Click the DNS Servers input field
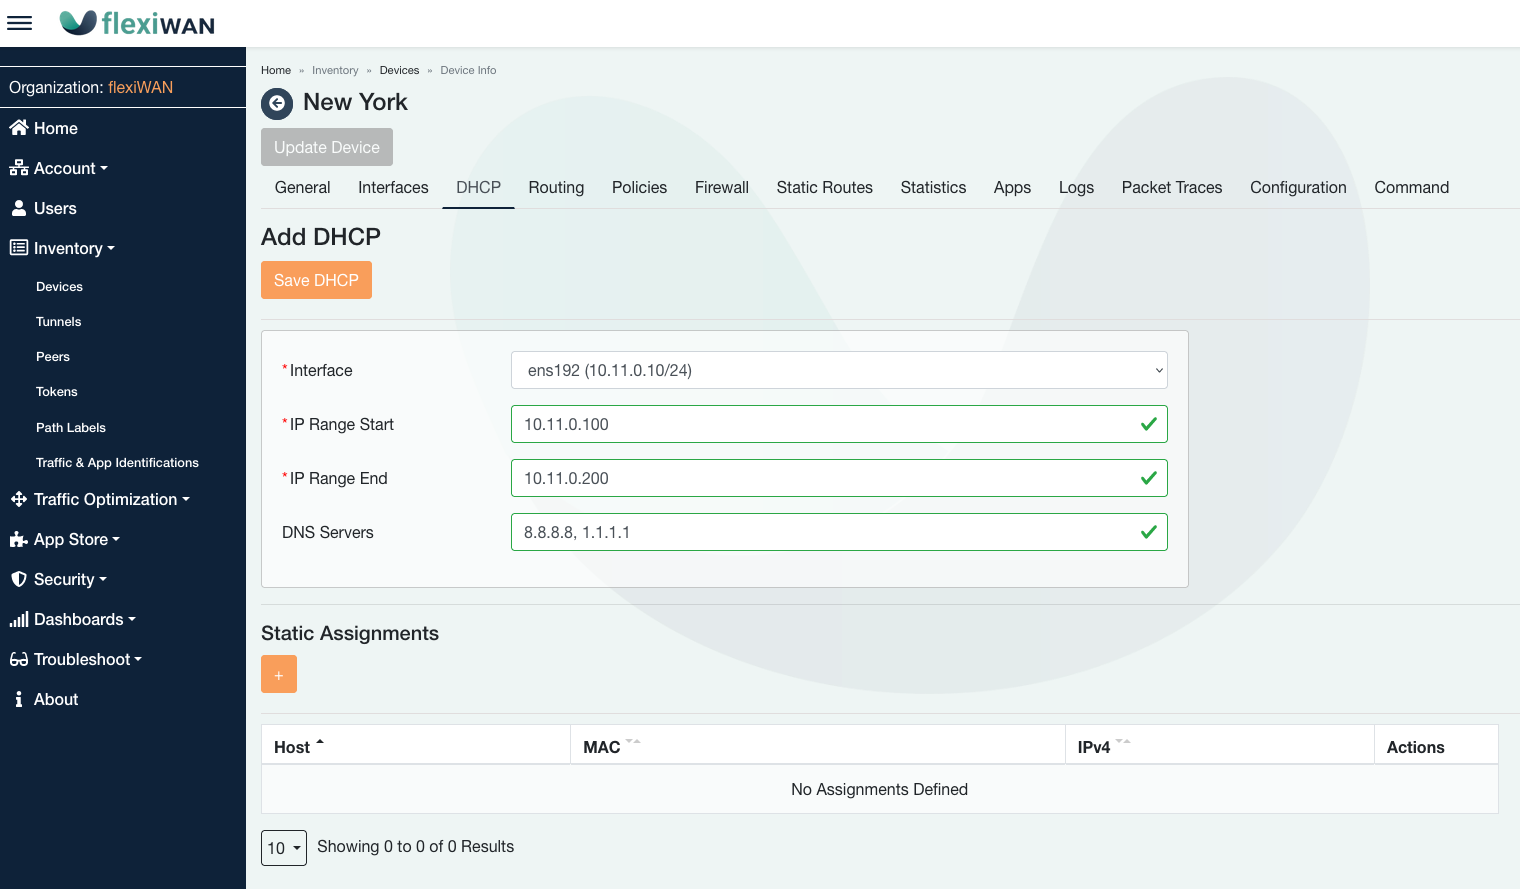This screenshot has width=1520, height=889. (x=825, y=532)
